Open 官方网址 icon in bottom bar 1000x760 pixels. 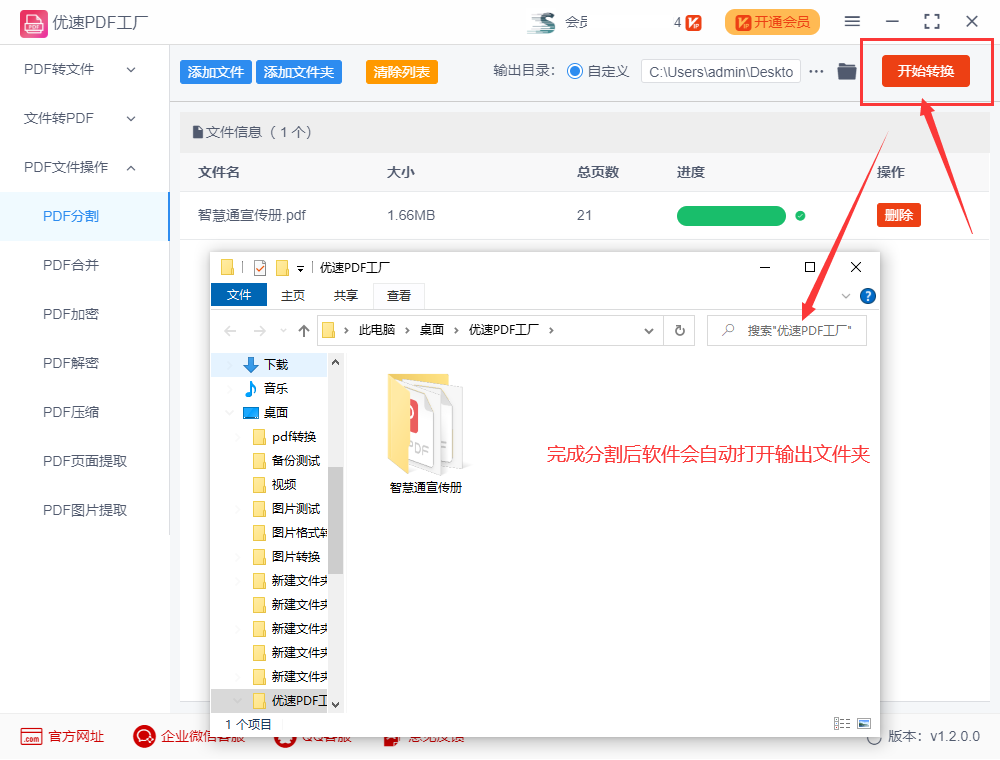click(x=31, y=737)
